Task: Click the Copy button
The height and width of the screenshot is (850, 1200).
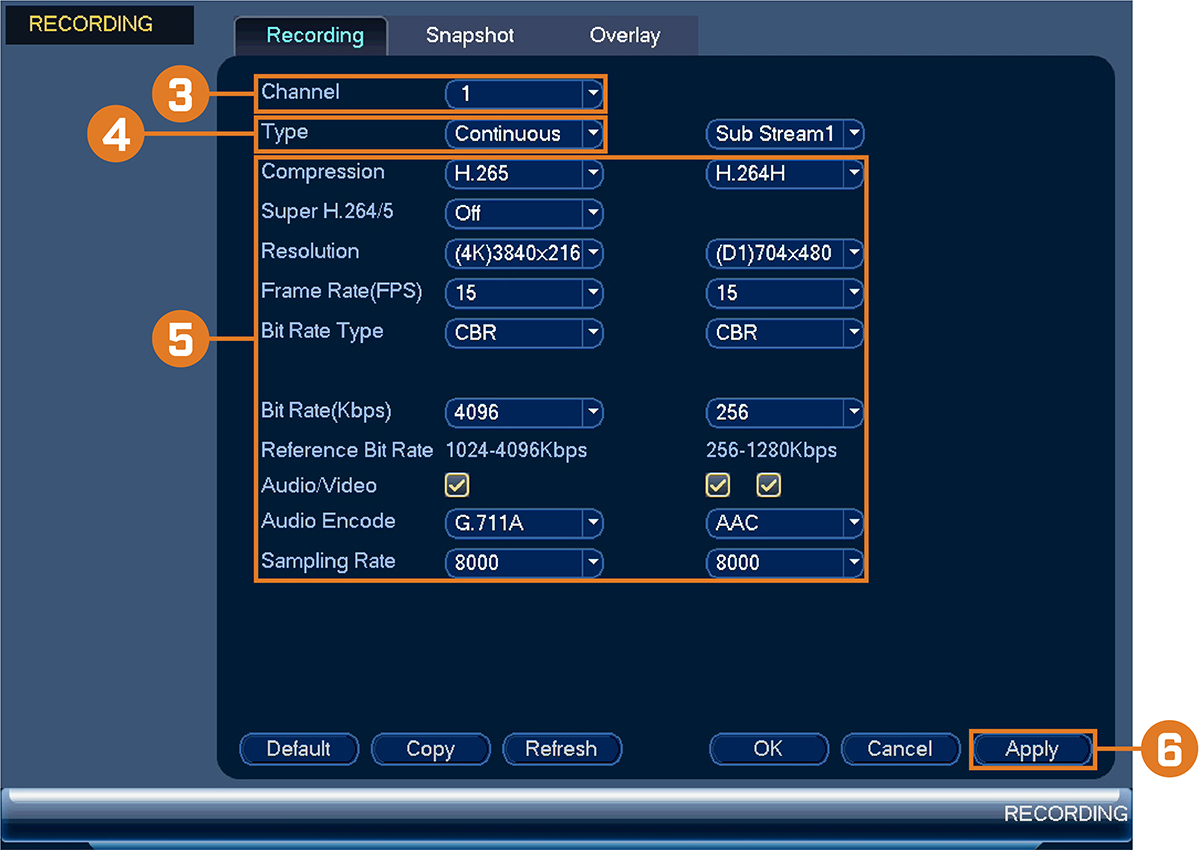Action: click(431, 749)
